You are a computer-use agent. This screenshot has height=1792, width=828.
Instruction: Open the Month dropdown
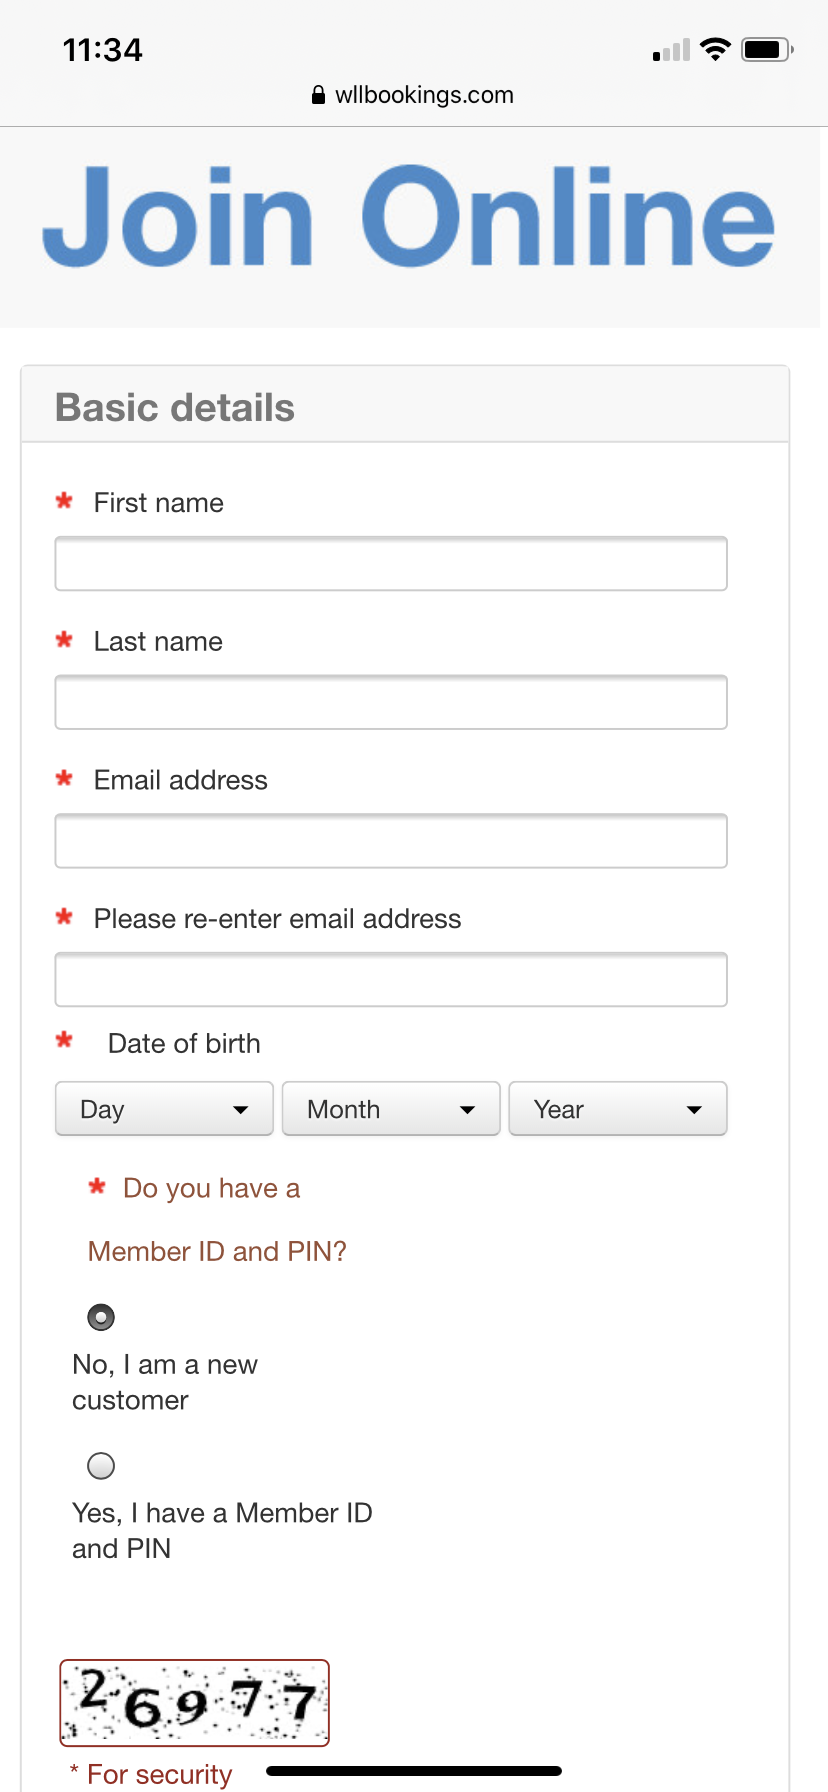click(391, 1109)
